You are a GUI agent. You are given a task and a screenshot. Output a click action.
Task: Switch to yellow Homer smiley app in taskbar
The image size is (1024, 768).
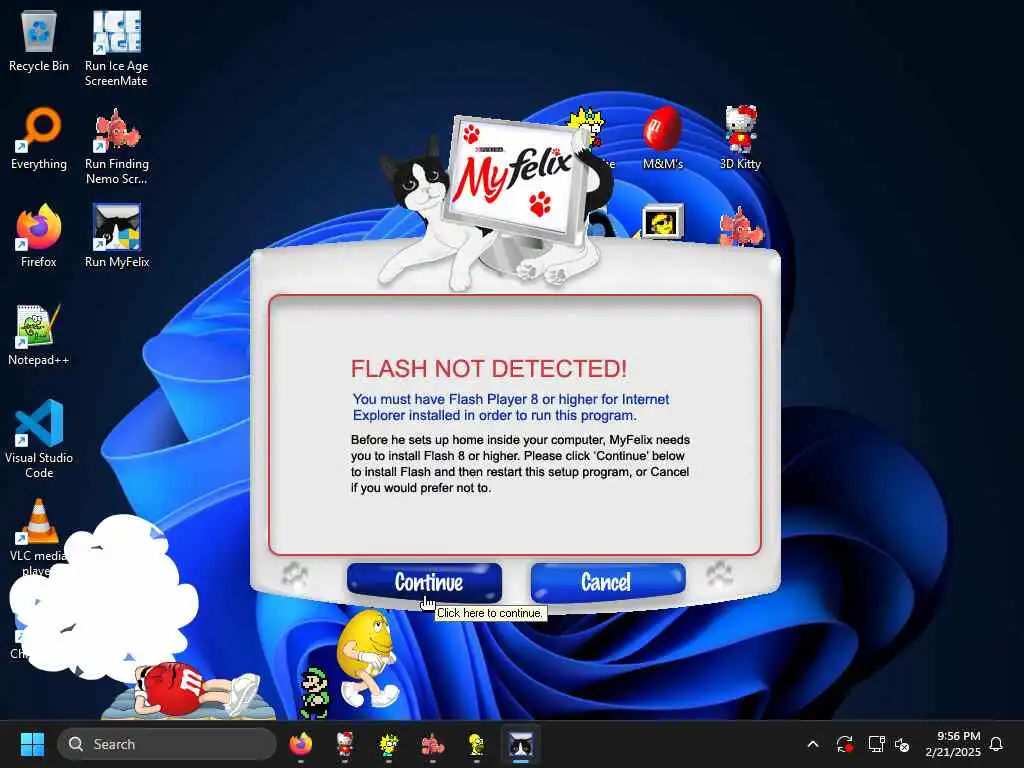point(476,744)
